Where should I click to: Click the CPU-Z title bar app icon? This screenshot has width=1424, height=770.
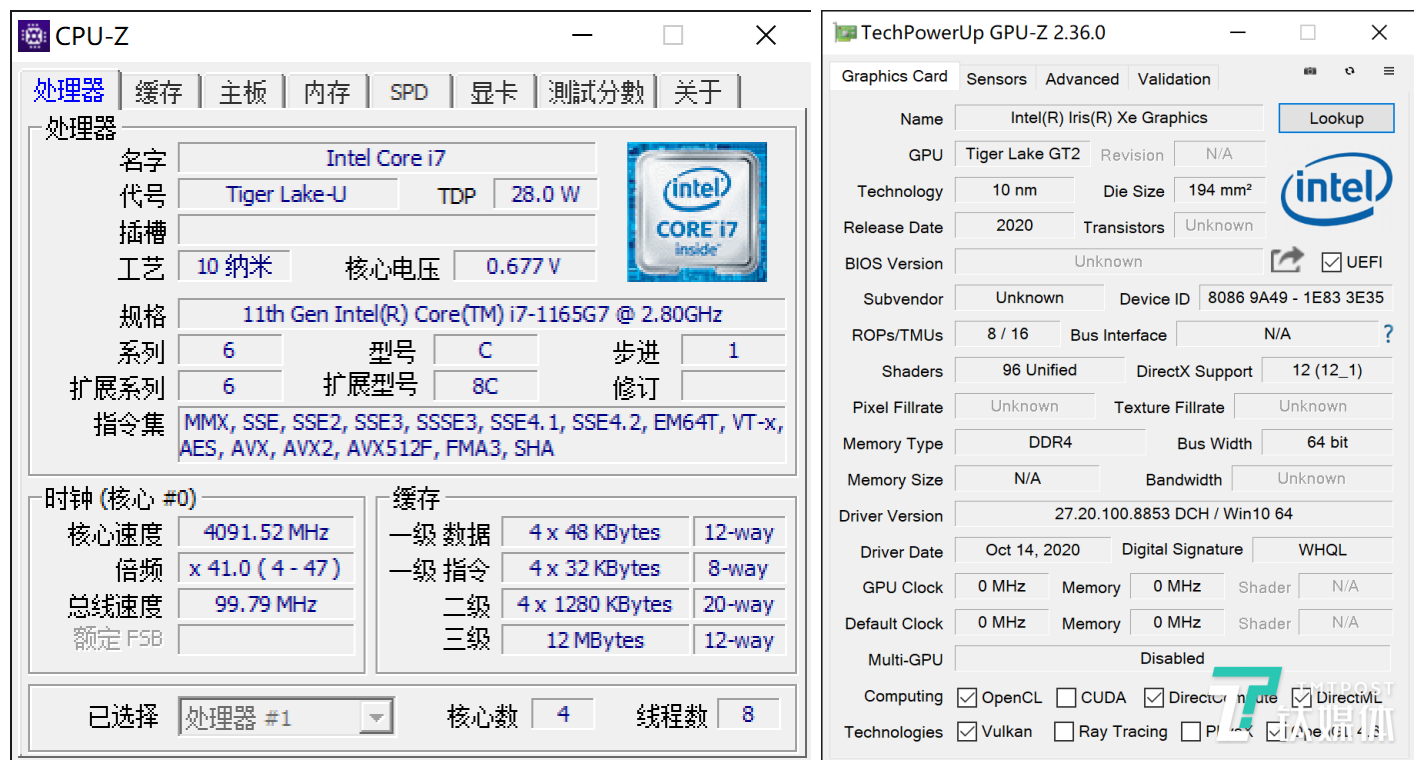tap(34, 36)
